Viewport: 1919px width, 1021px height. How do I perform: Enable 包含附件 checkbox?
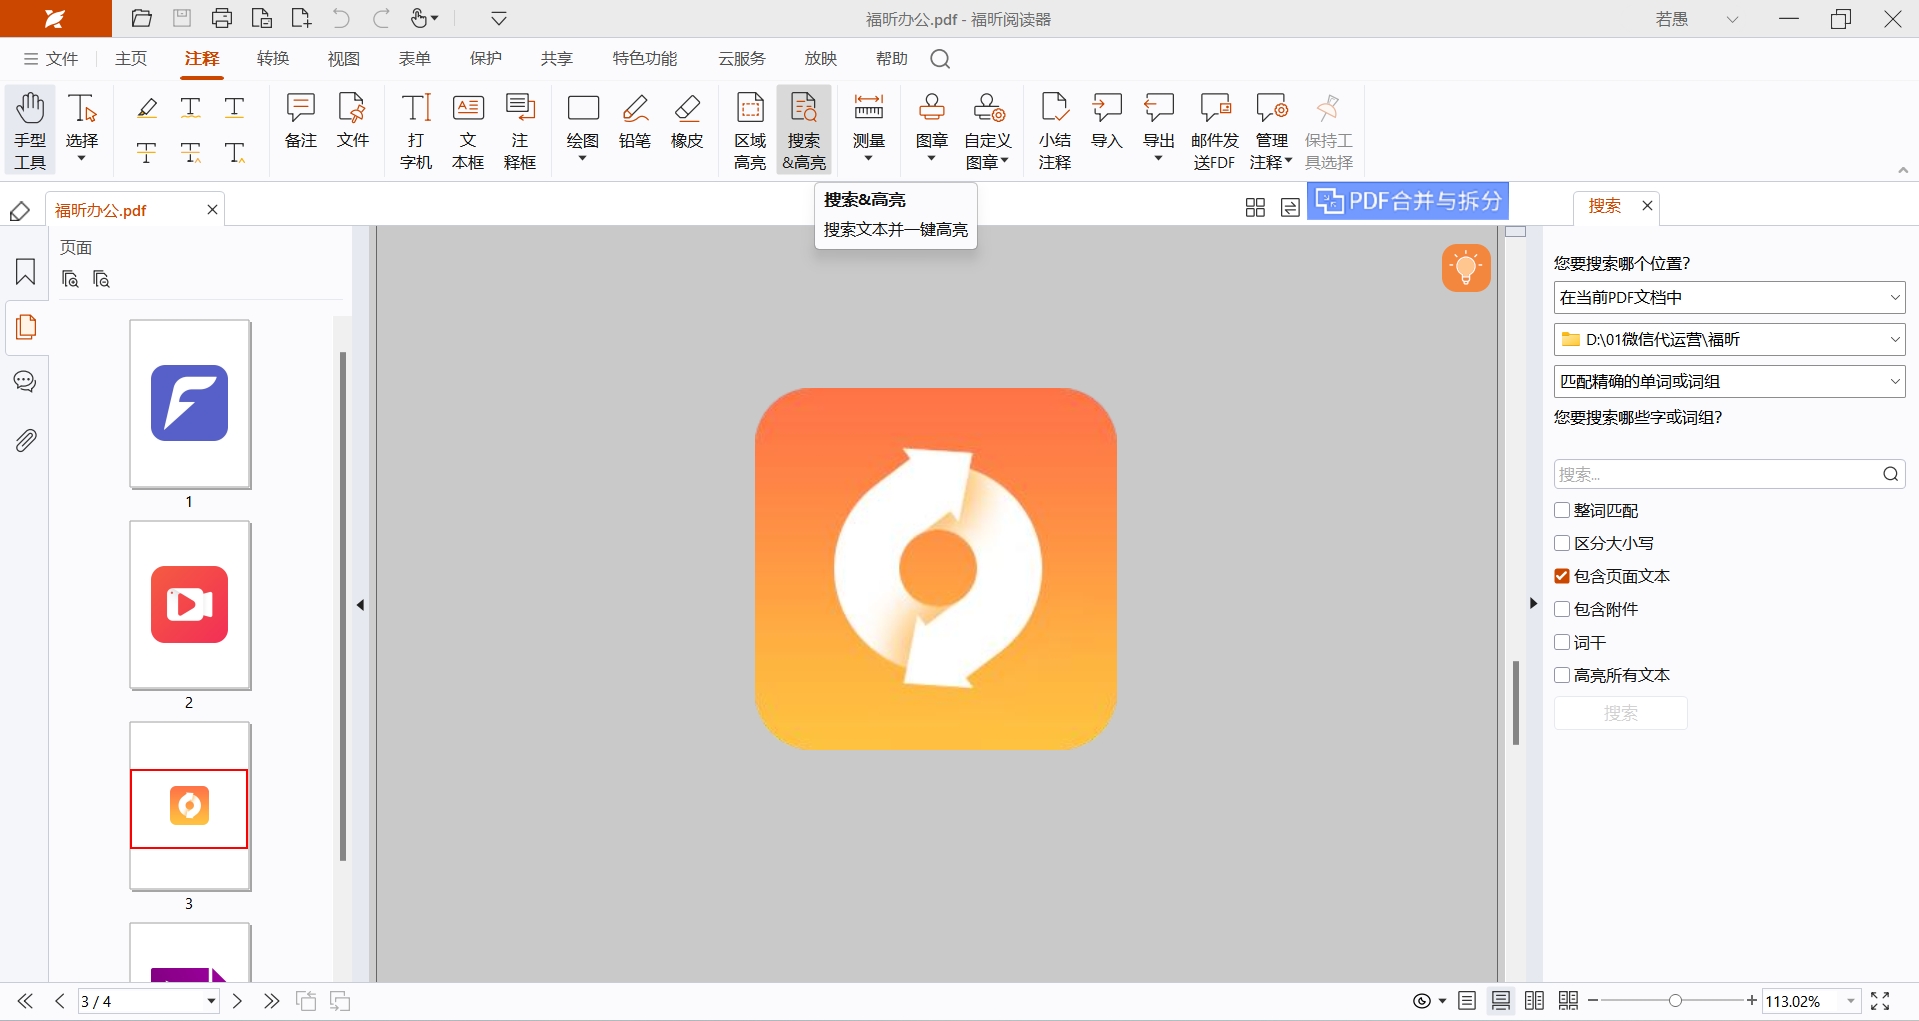(1562, 610)
